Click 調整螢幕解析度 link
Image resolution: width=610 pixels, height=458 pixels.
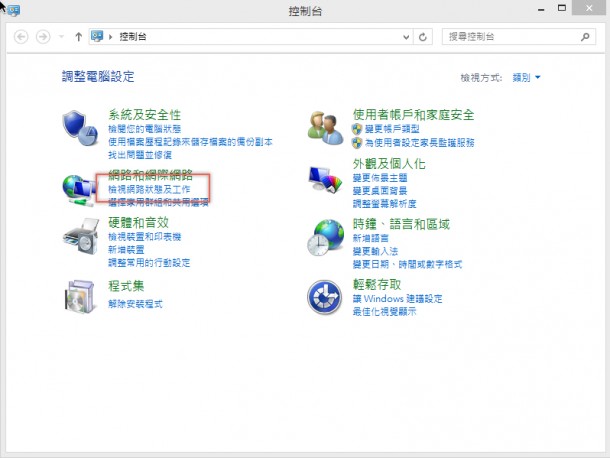coord(384,204)
